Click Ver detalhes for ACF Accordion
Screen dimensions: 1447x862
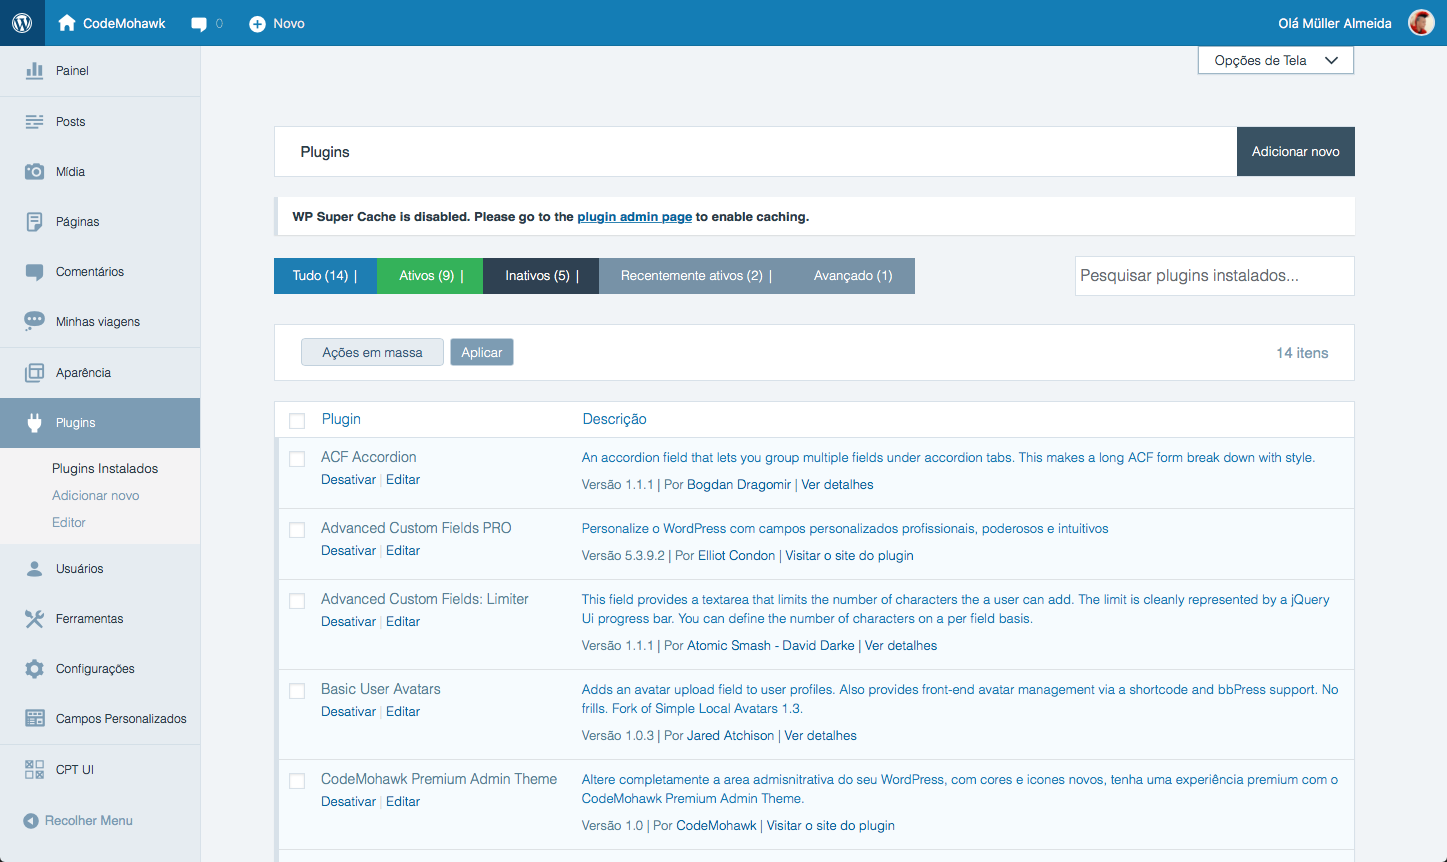point(837,485)
